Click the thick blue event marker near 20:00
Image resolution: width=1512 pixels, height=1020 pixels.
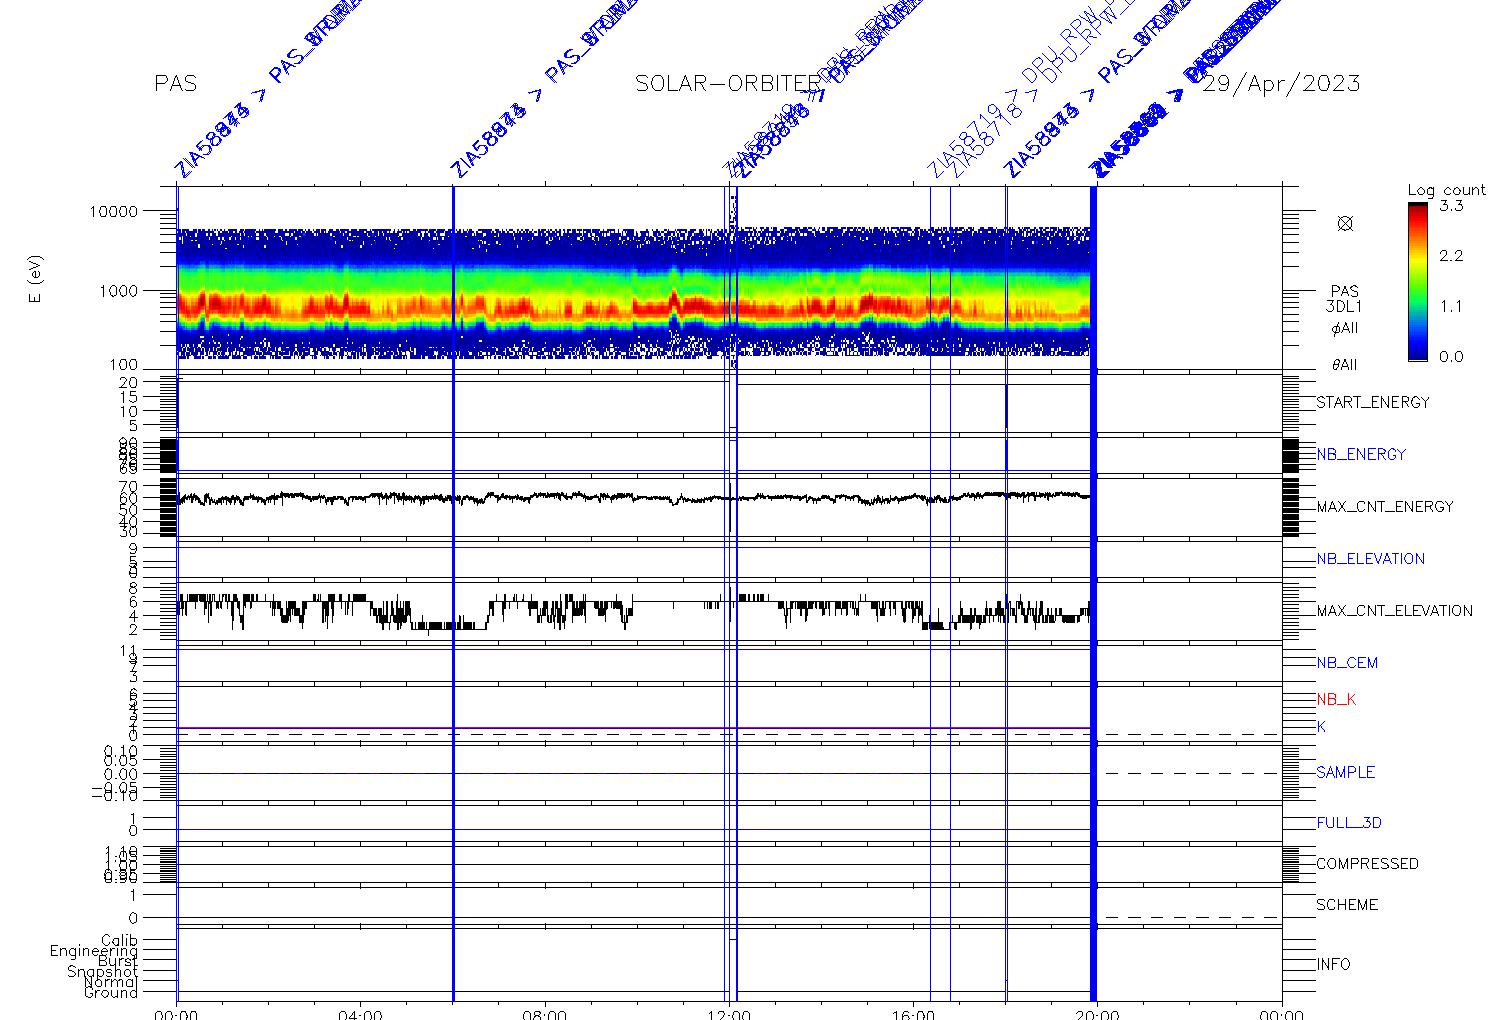click(1093, 593)
